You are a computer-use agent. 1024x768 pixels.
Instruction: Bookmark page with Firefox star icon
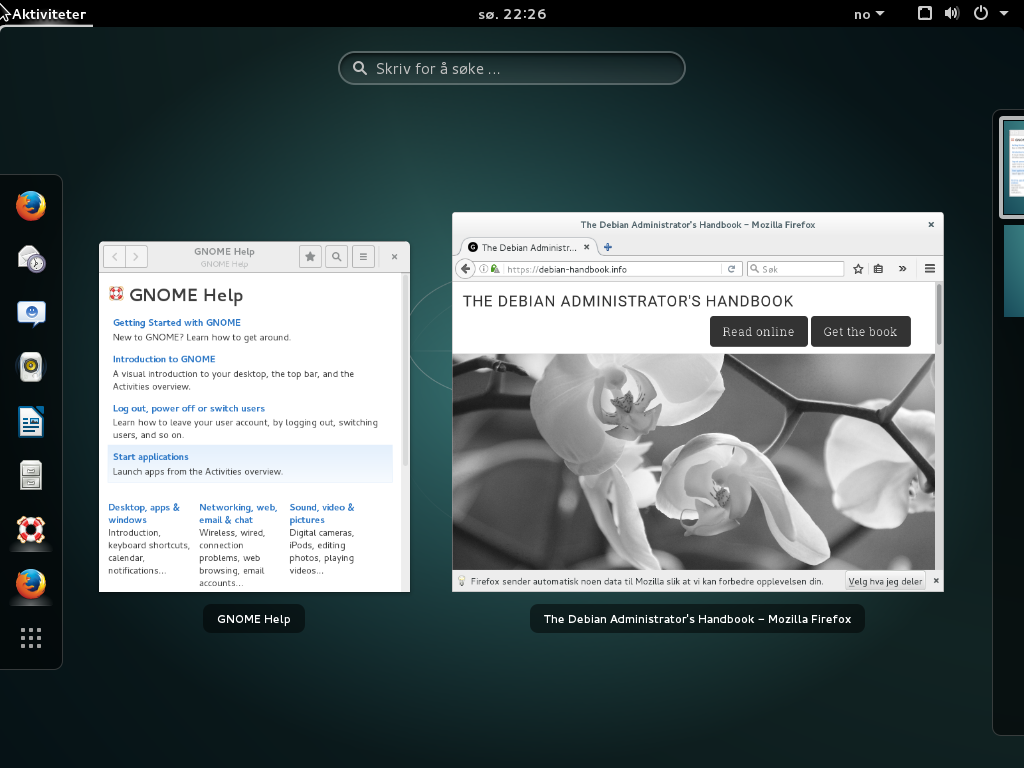point(858,268)
